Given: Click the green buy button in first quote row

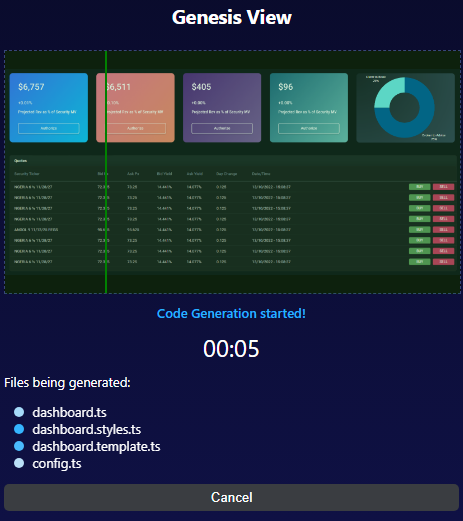Looking at the screenshot, I should coord(420,187).
